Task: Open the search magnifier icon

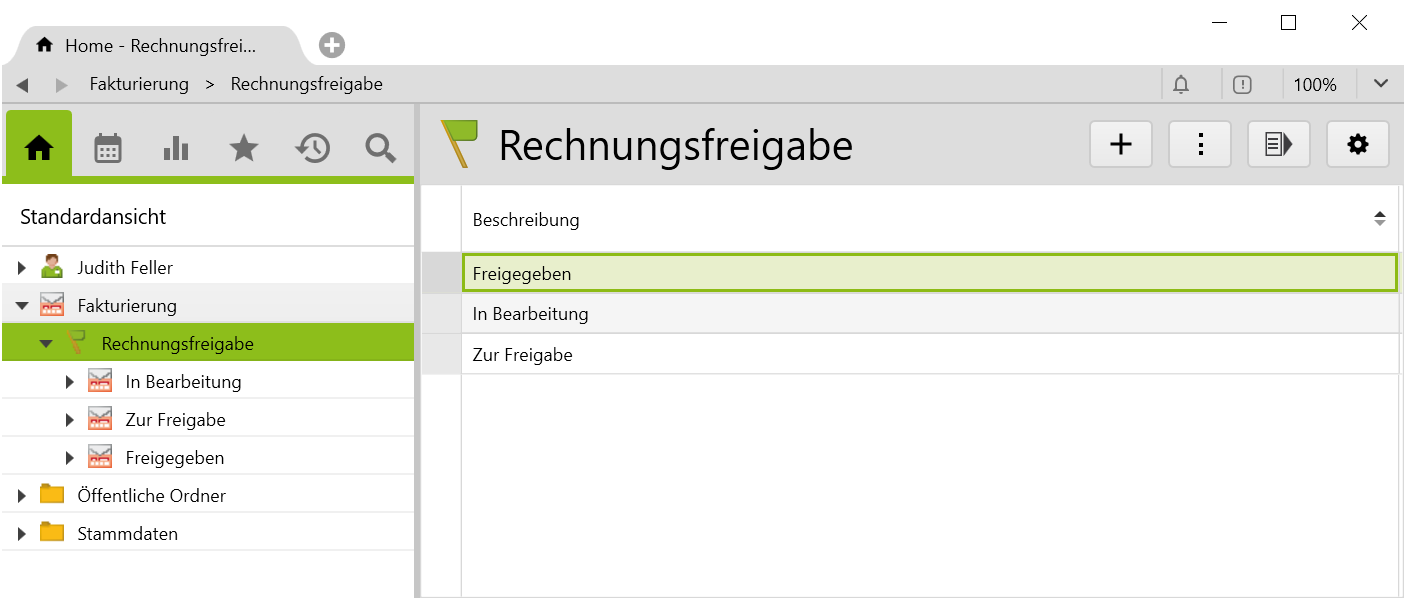Action: [x=380, y=149]
